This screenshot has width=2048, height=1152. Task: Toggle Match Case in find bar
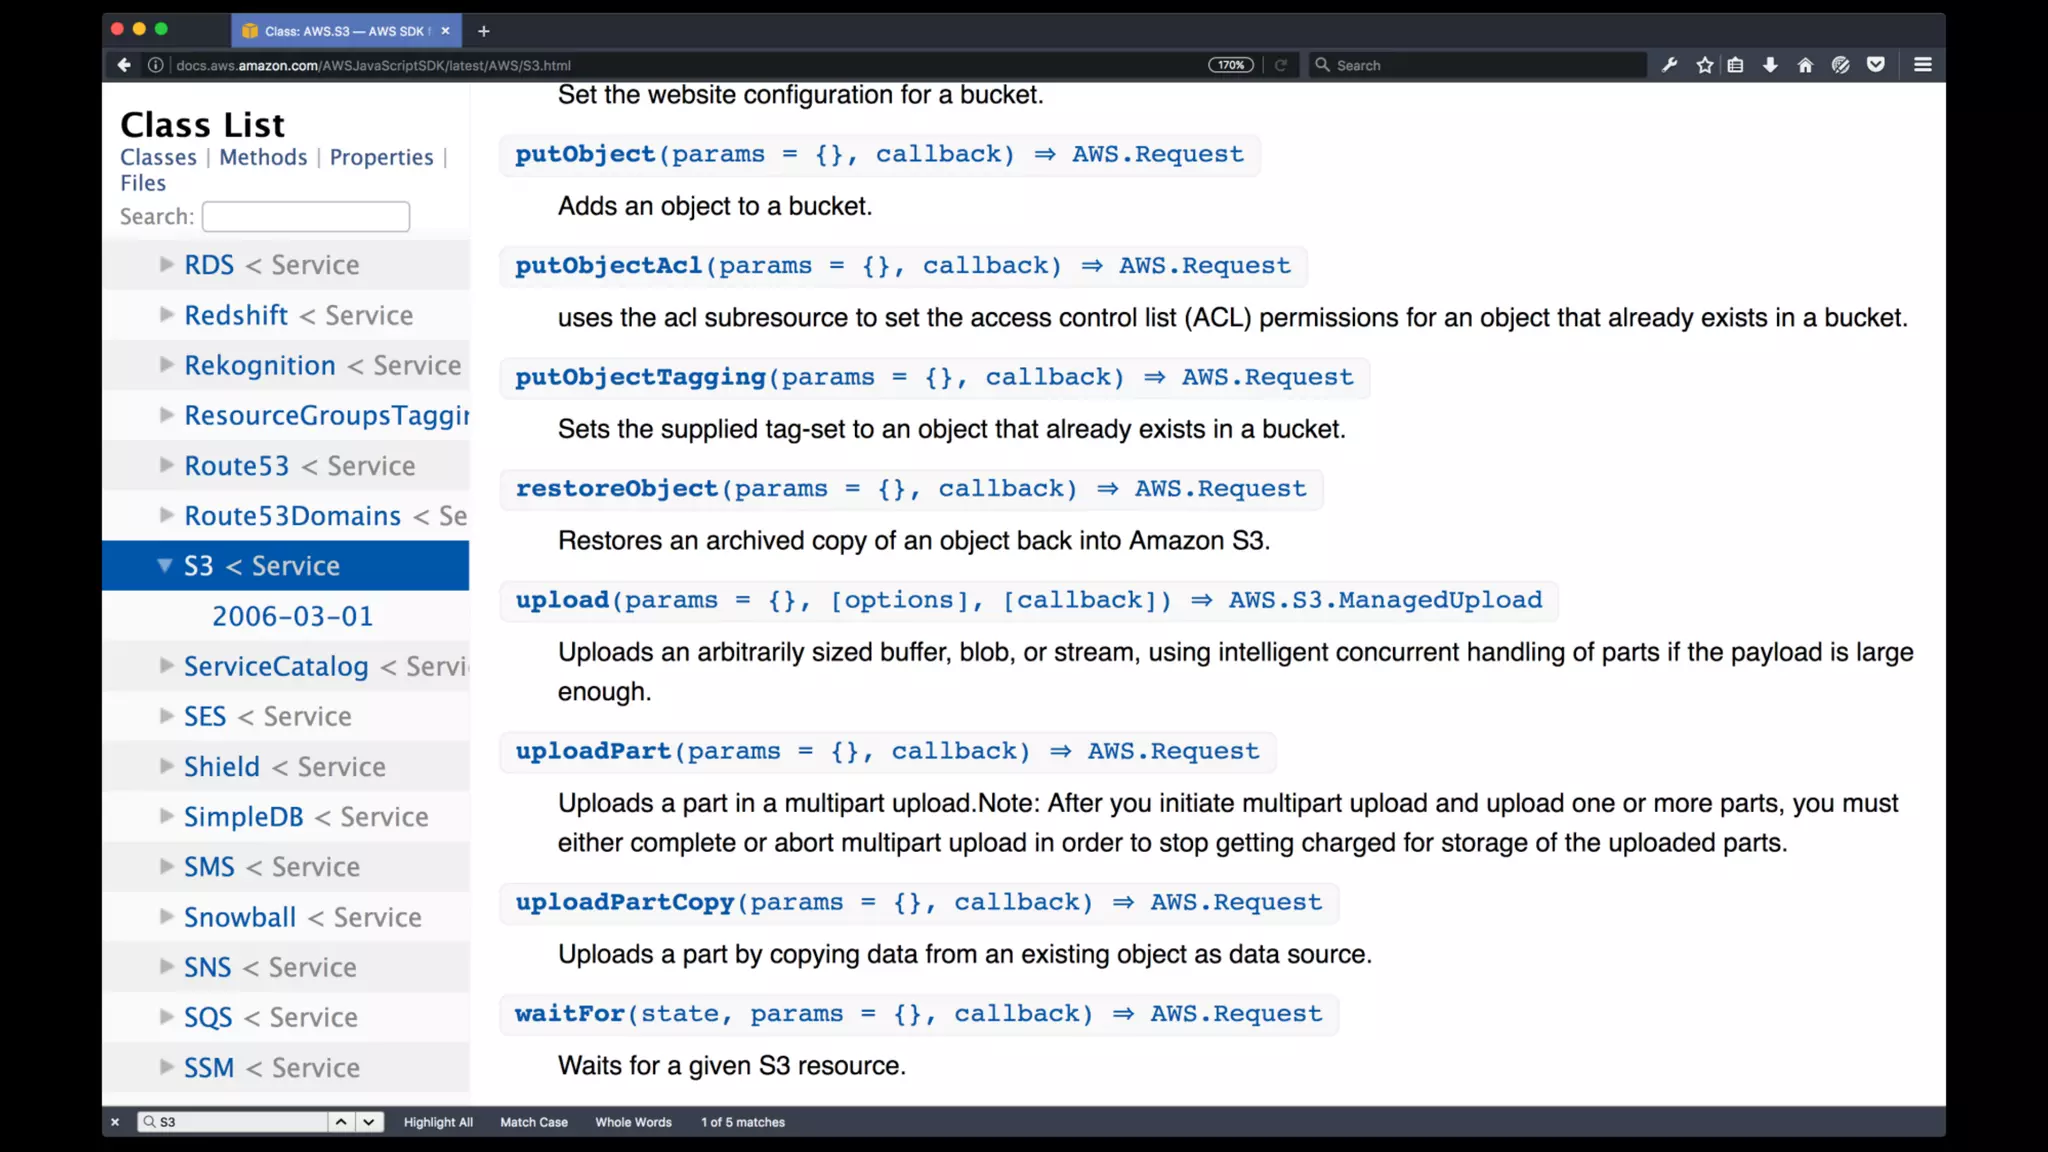tap(534, 1122)
